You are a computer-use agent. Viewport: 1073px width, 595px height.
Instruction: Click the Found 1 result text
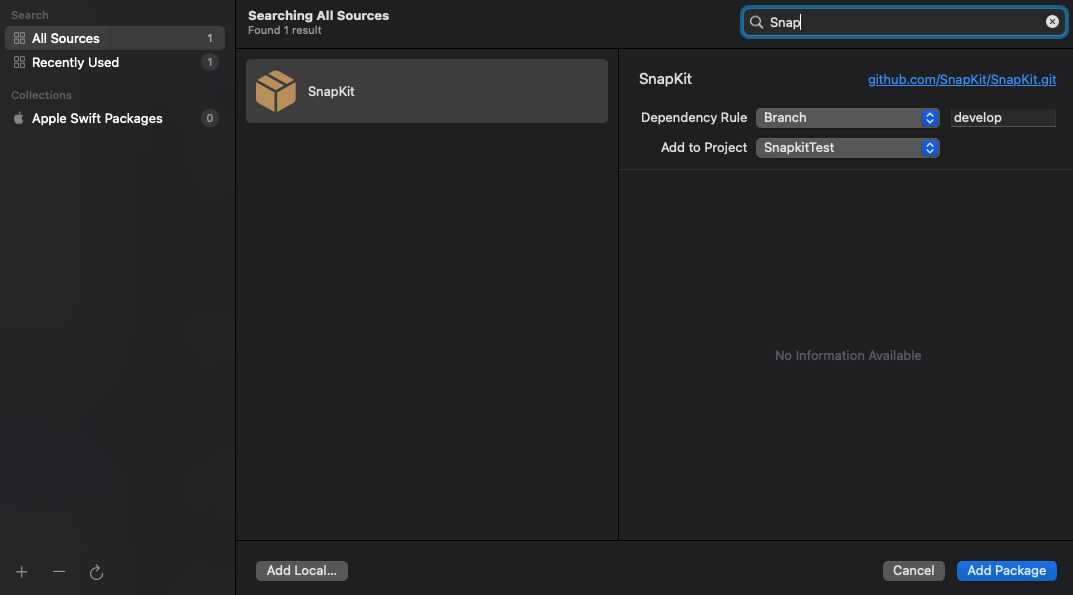285,30
